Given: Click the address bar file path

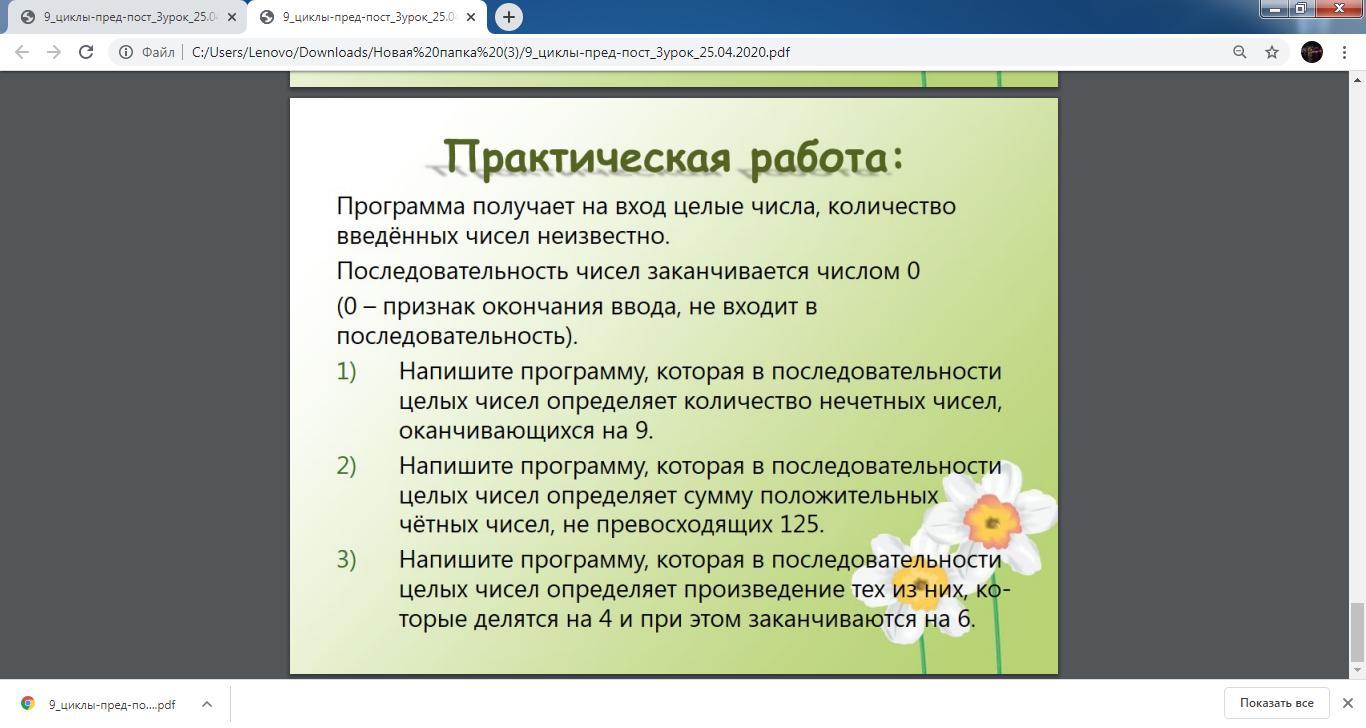Looking at the screenshot, I should click(491, 52).
